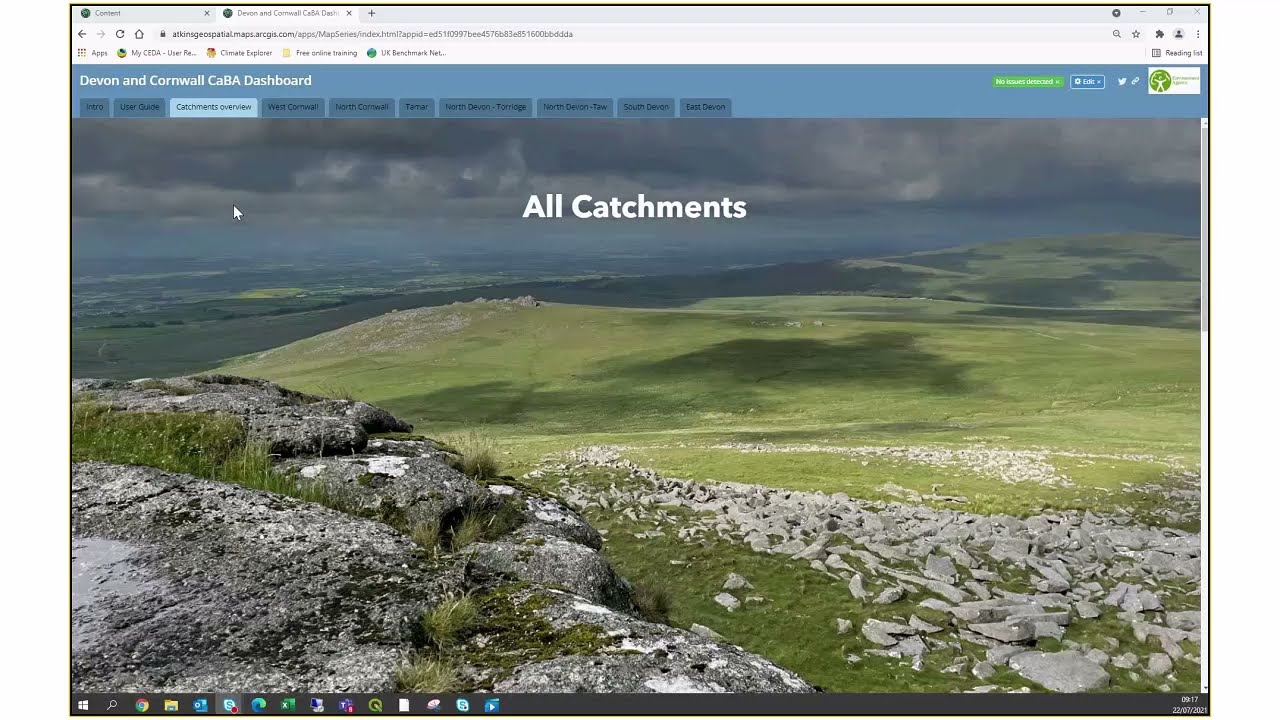Open Microsoft Teams from the taskbar
This screenshot has height=720, width=1280.
click(346, 705)
